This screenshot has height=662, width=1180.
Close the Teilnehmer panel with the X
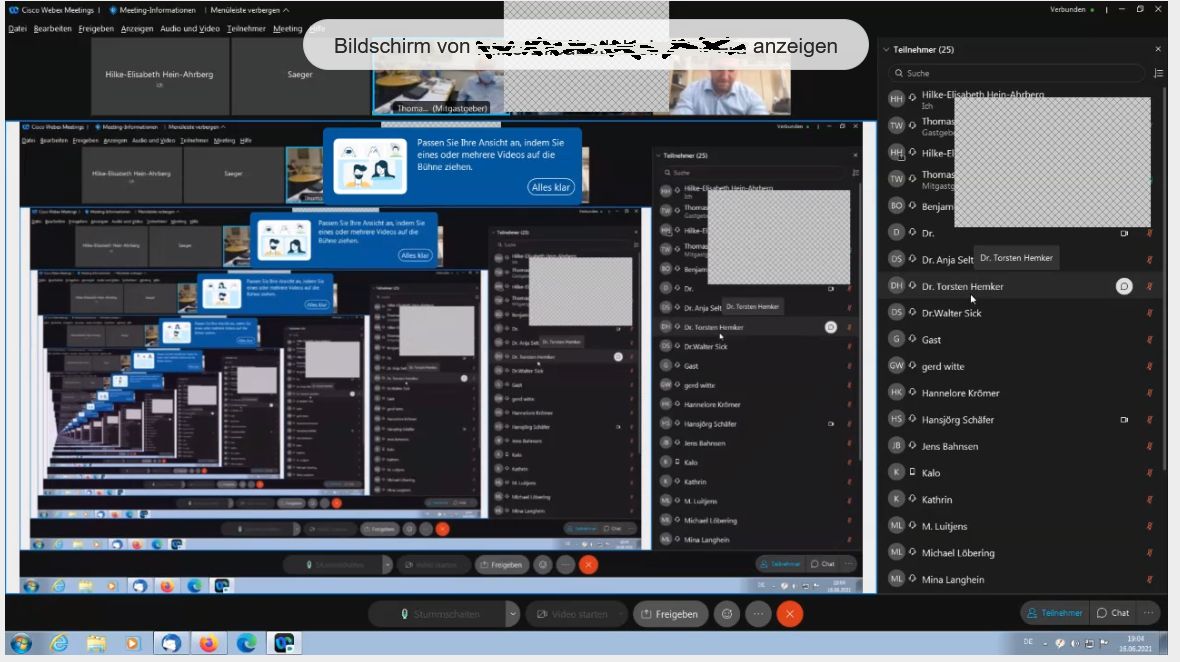tap(1157, 49)
